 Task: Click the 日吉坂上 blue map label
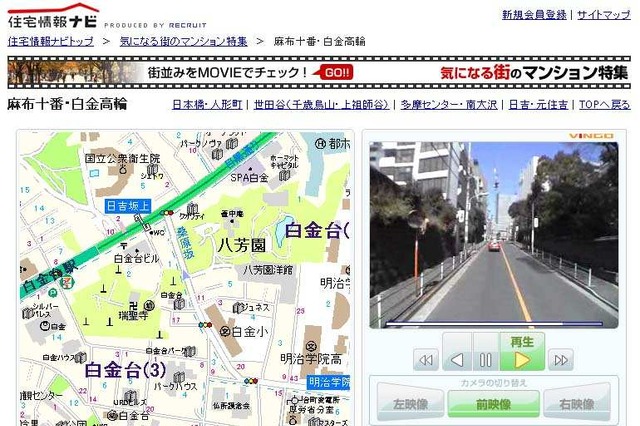pos(128,206)
